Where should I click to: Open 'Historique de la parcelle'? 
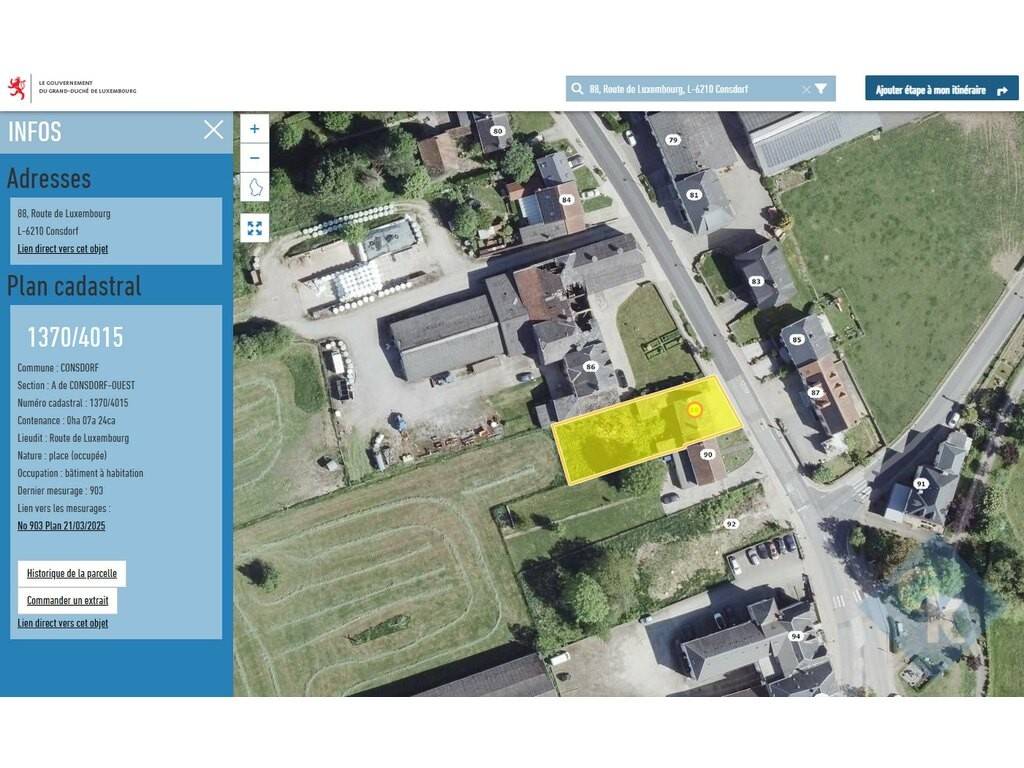click(72, 574)
